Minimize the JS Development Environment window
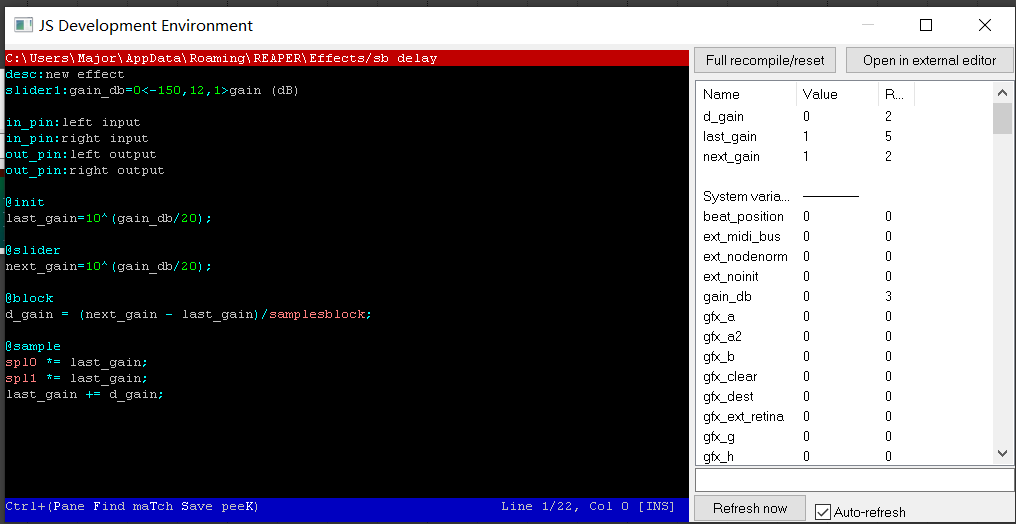1016x524 pixels. pyautogui.click(x=868, y=25)
